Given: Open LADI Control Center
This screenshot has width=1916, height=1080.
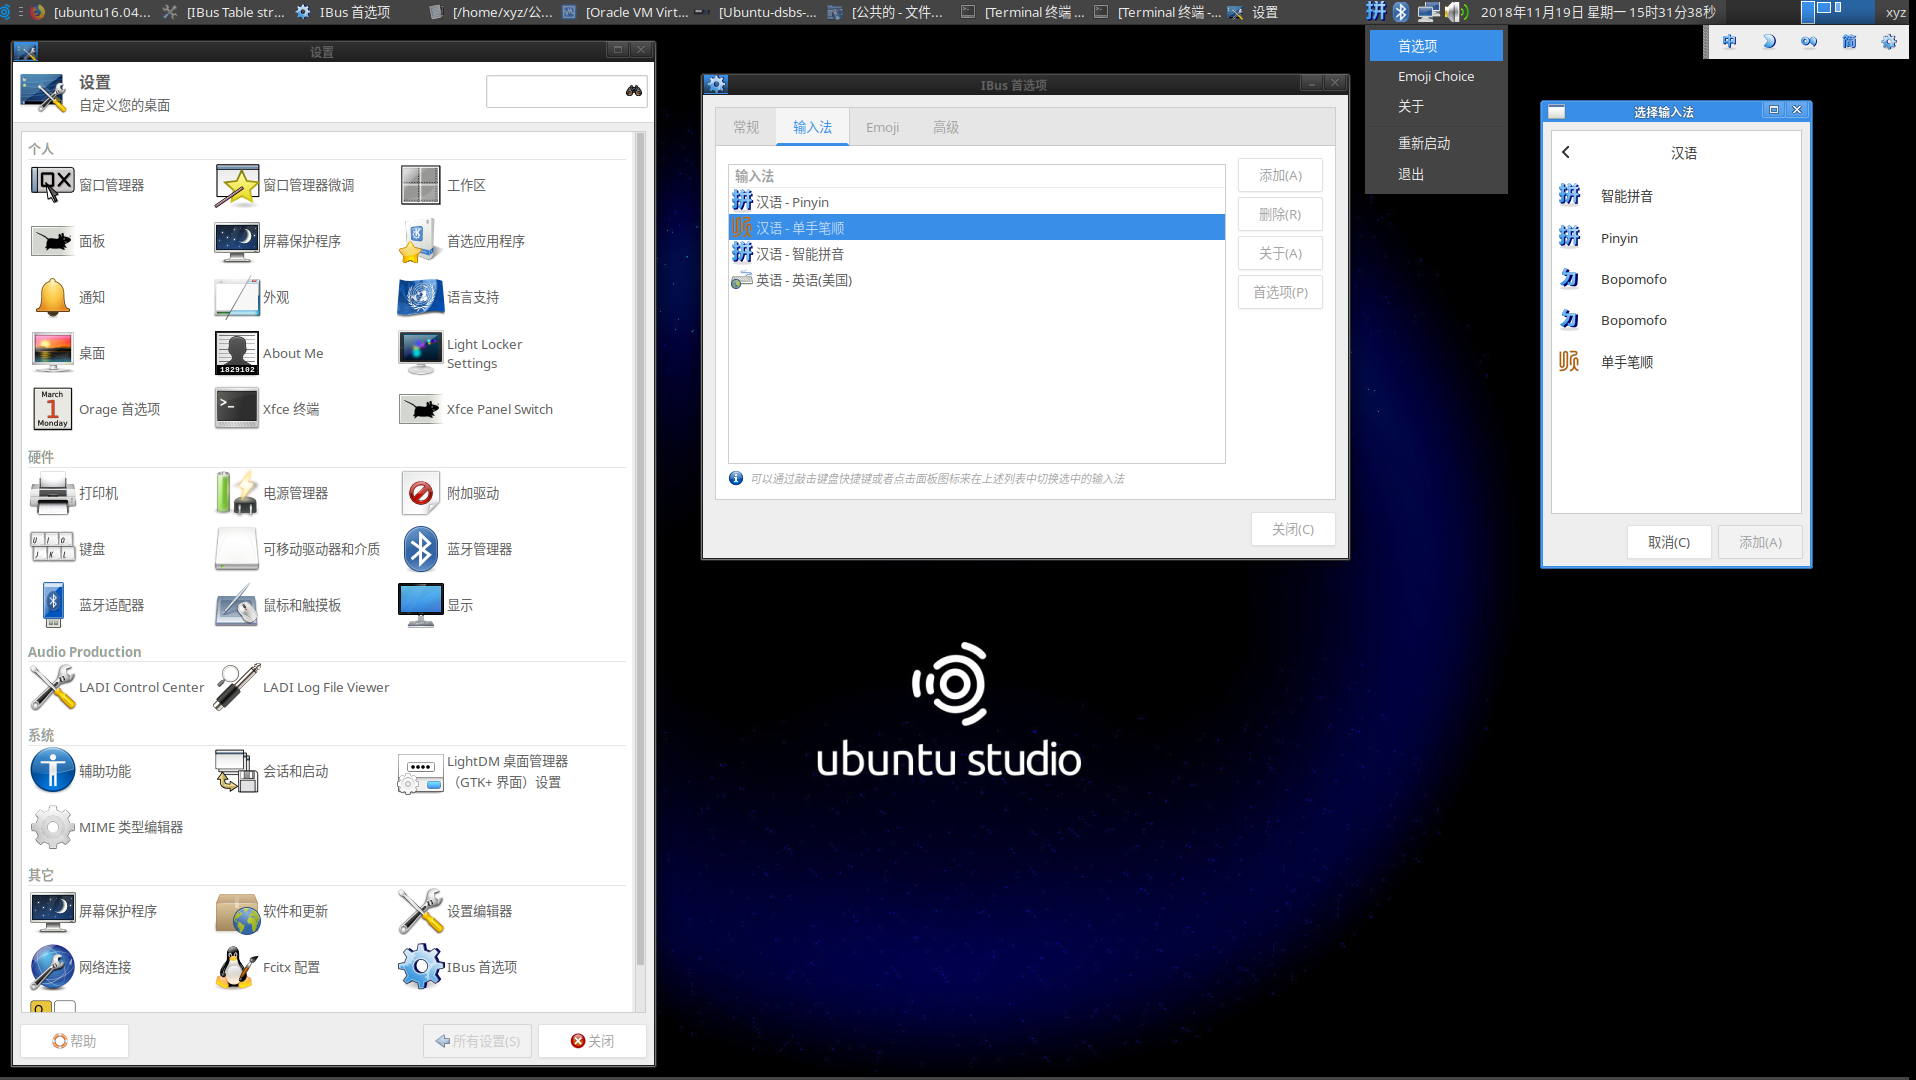Looking at the screenshot, I should (117, 687).
